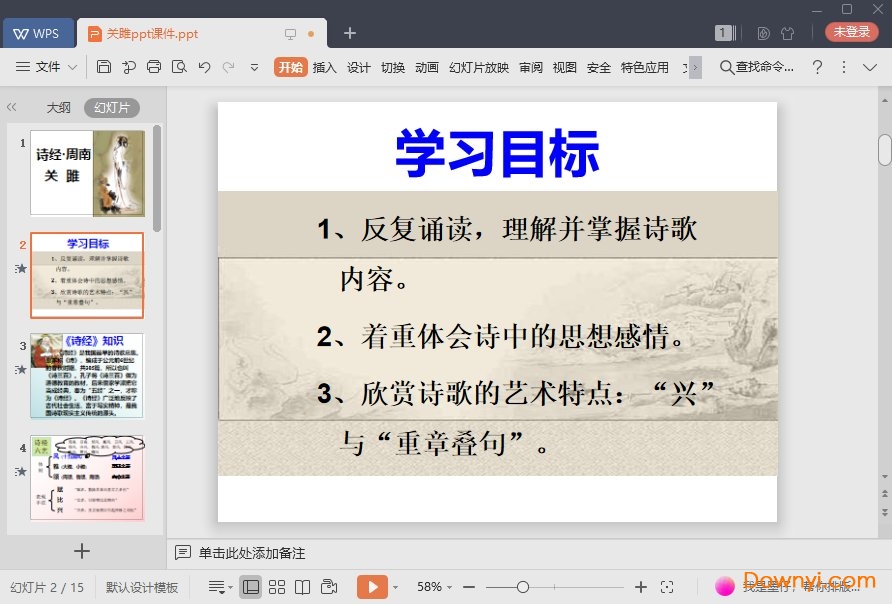892x604 pixels.
Task: Click the 未登录 login button
Action: [x=852, y=32]
